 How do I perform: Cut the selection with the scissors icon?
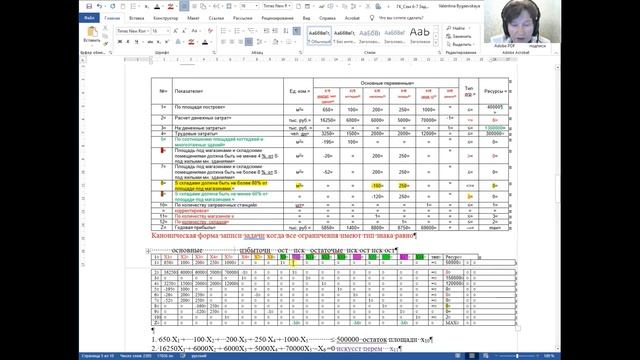click(x=105, y=29)
